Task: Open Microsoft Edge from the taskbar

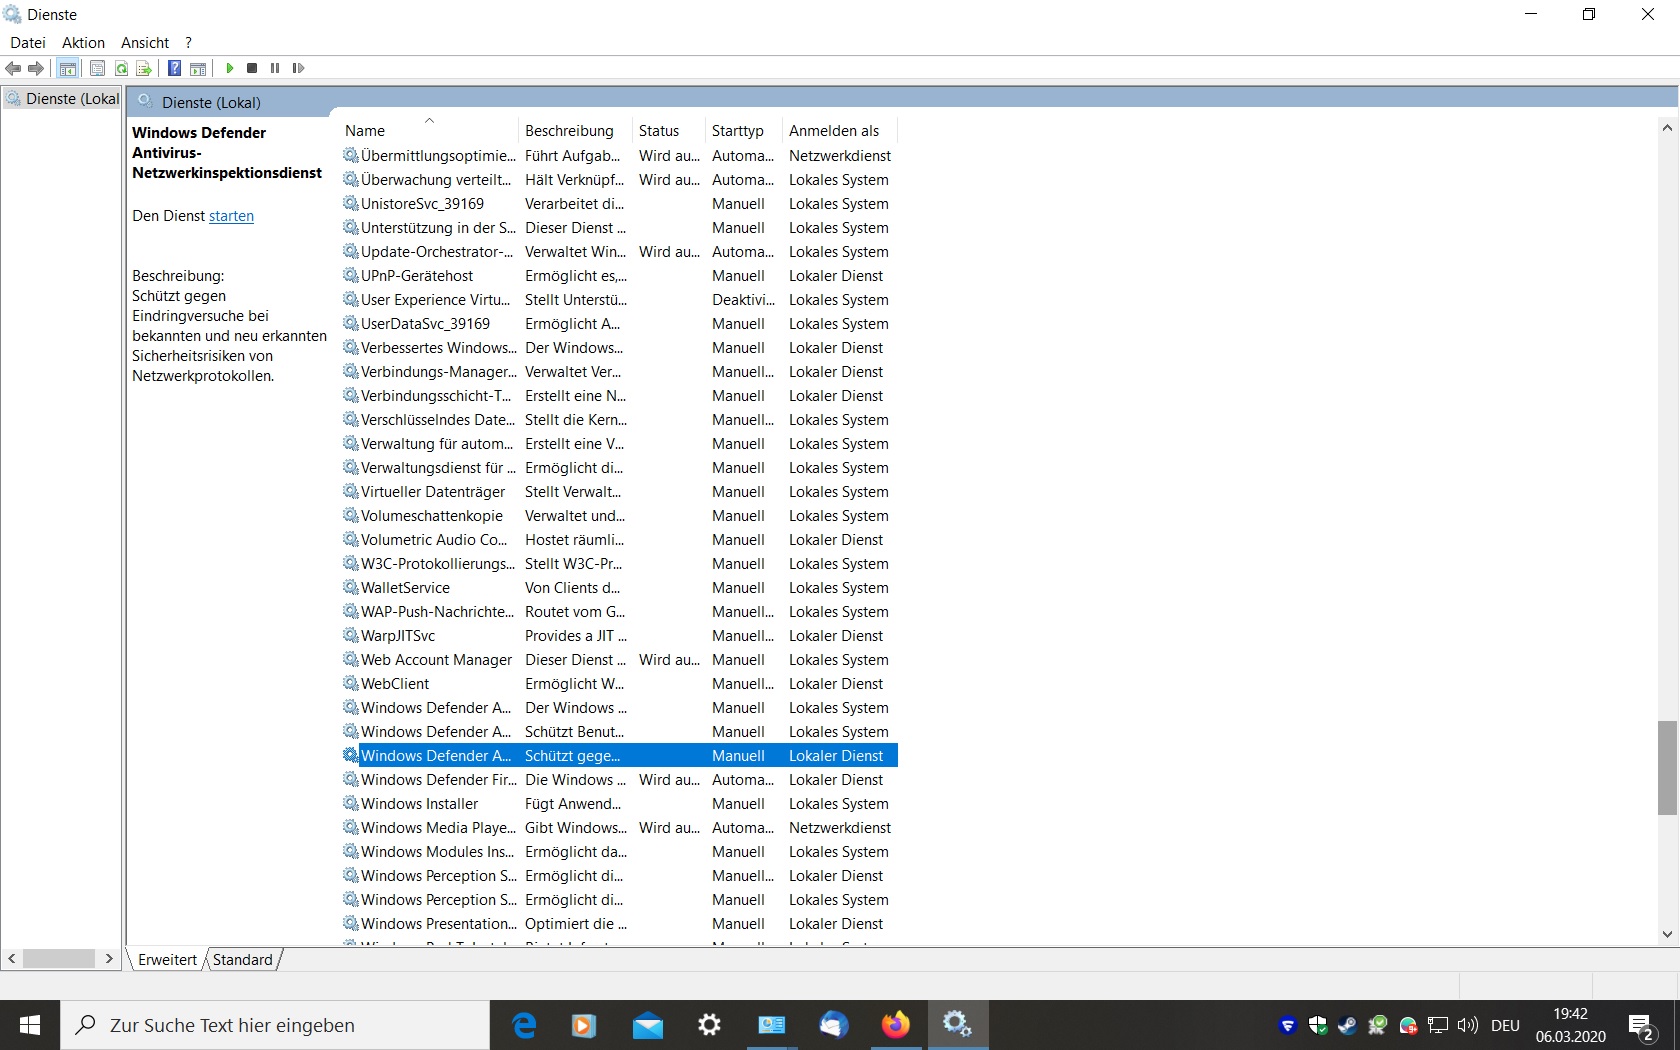Action: click(524, 1025)
